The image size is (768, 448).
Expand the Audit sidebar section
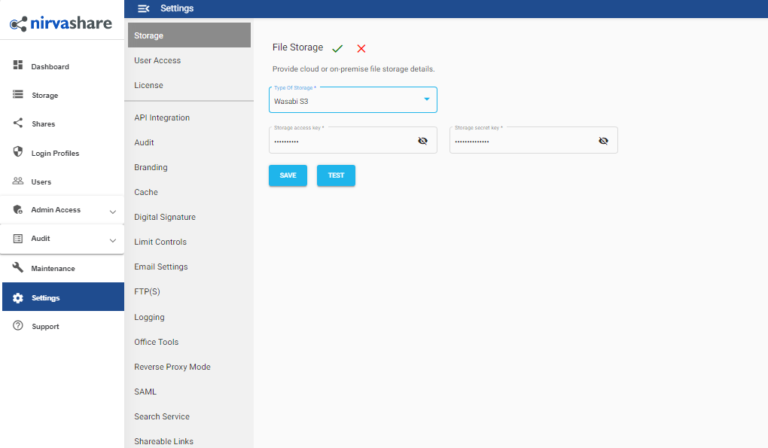point(112,239)
